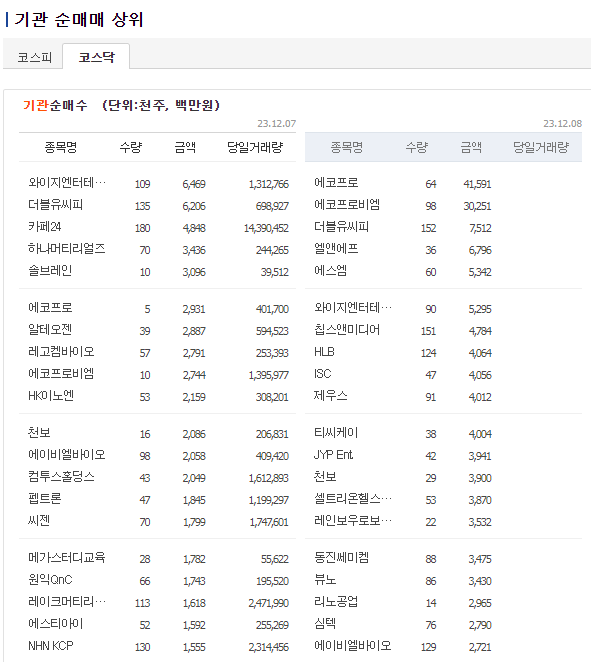Open 레고켐바이오 stock link
591x662 pixels.
click(x=61, y=352)
